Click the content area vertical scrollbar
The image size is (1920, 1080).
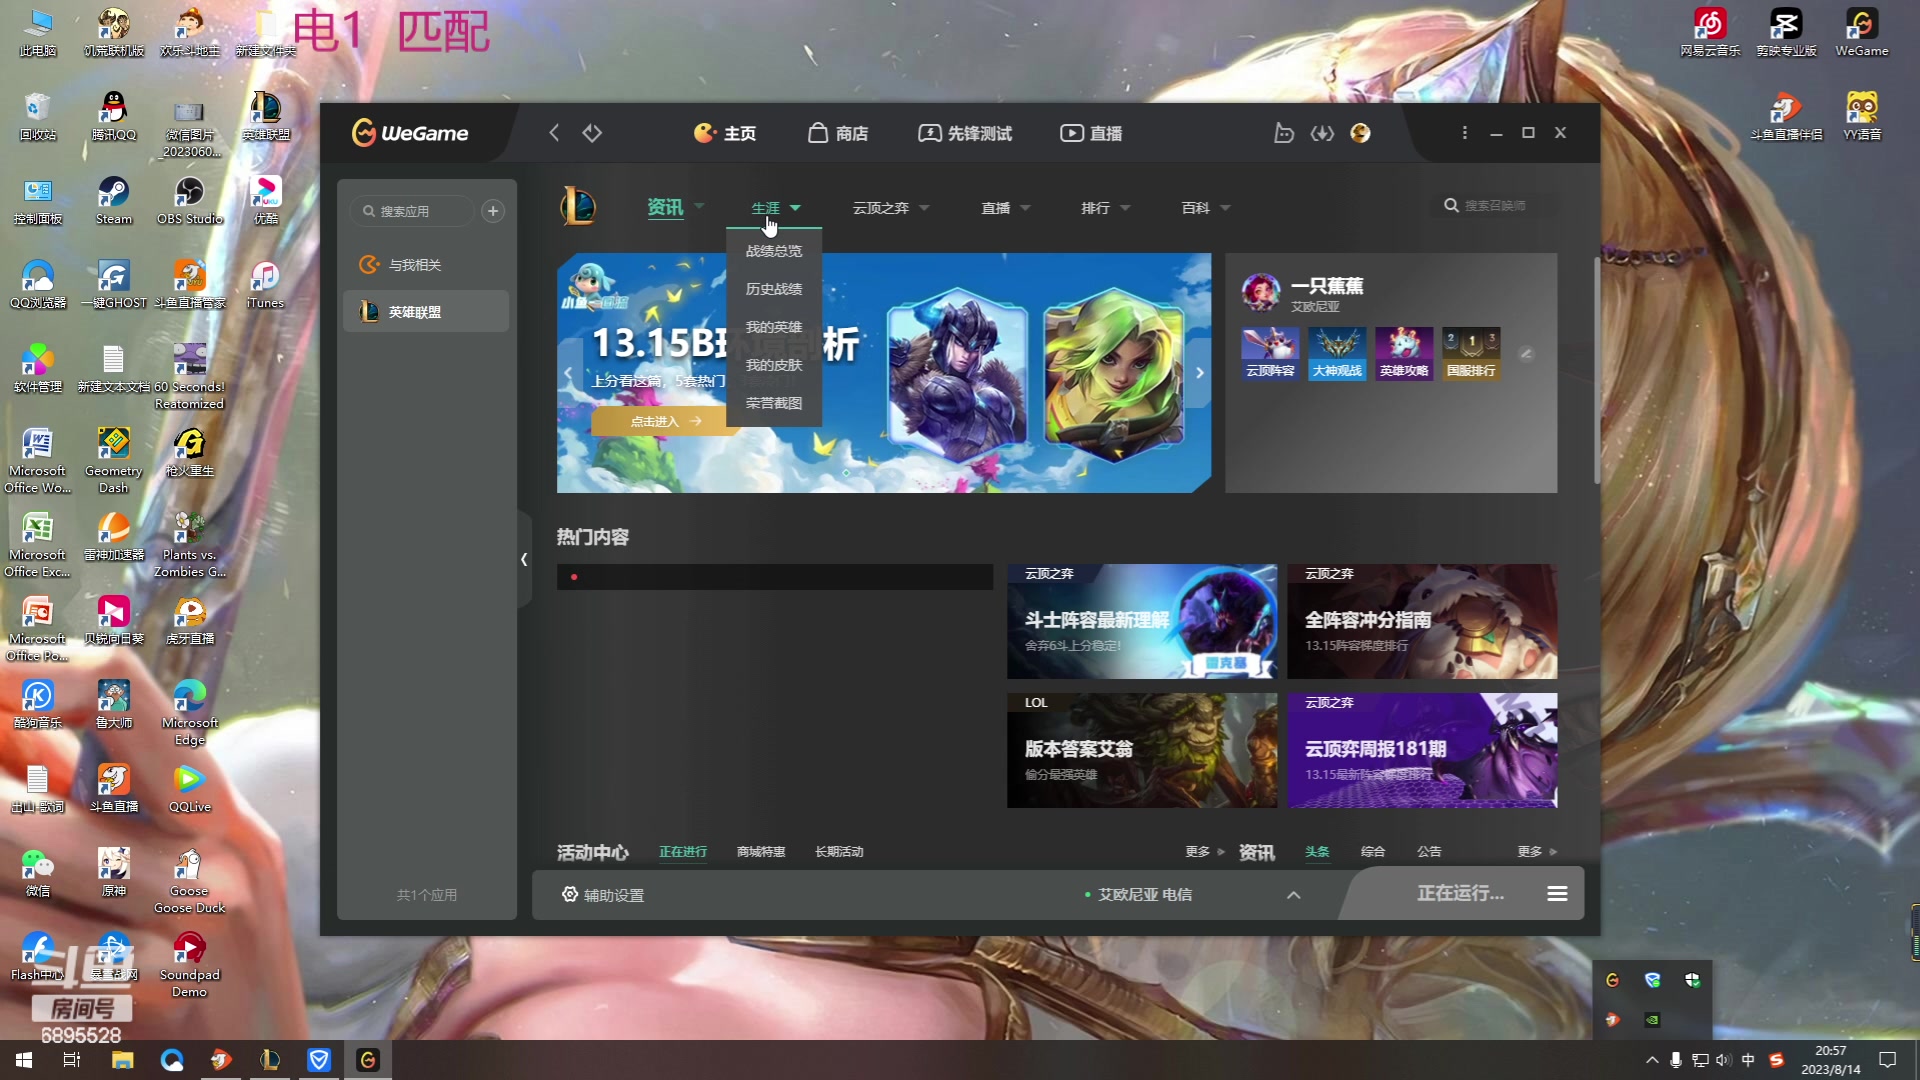(x=1596, y=372)
